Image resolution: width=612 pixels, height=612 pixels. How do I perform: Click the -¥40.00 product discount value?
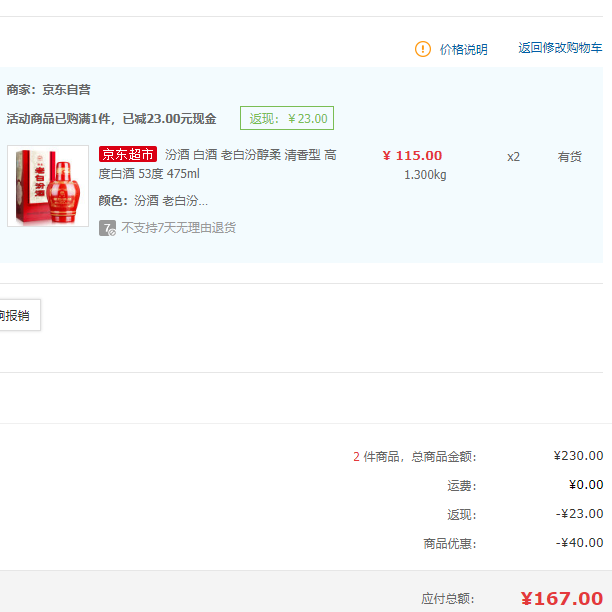[580, 543]
